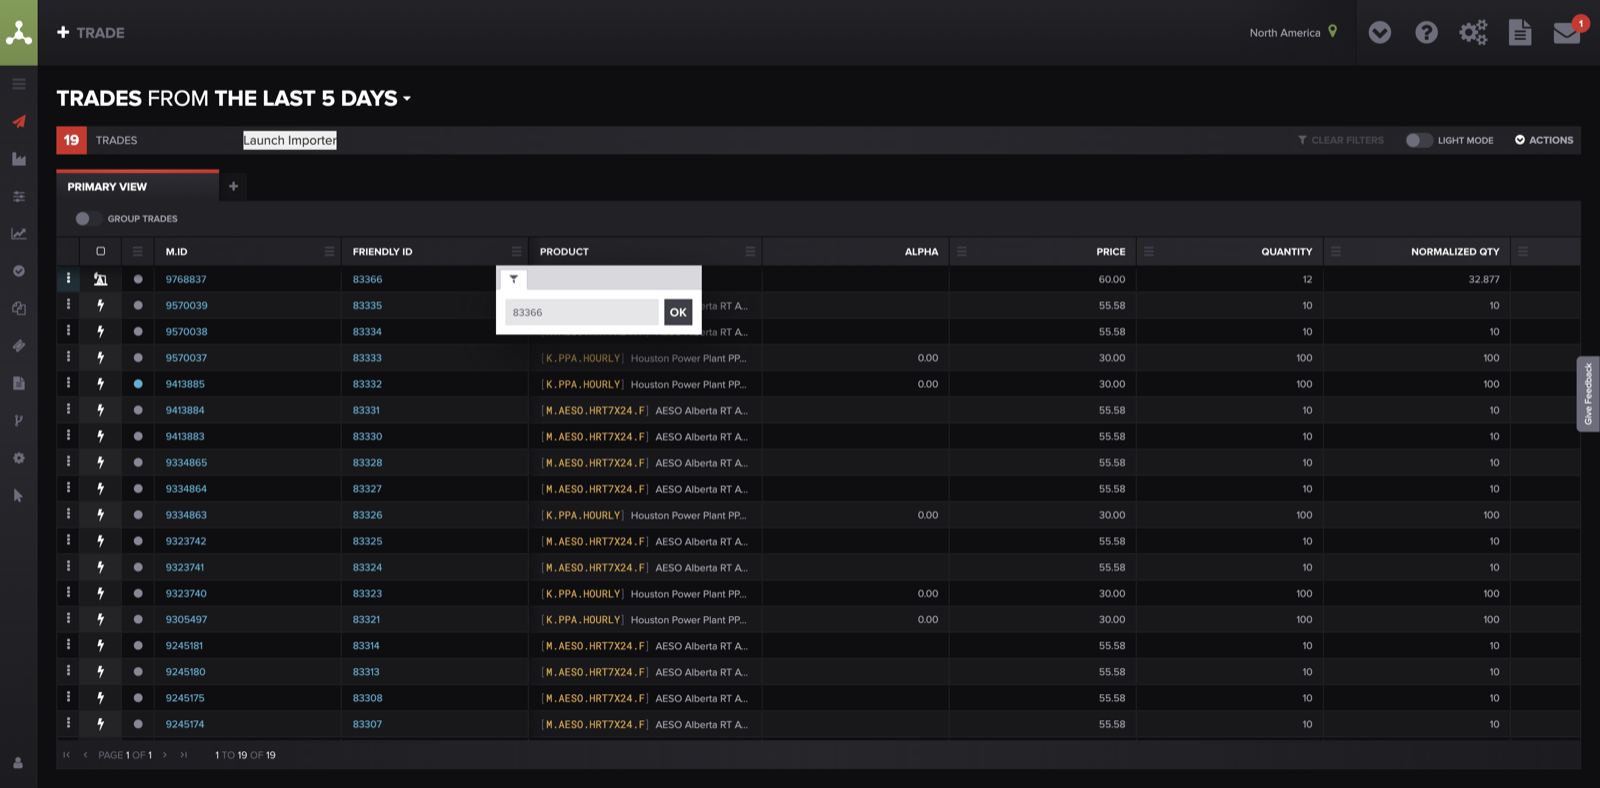Click the 19 trades count badge

pyautogui.click(x=71, y=140)
